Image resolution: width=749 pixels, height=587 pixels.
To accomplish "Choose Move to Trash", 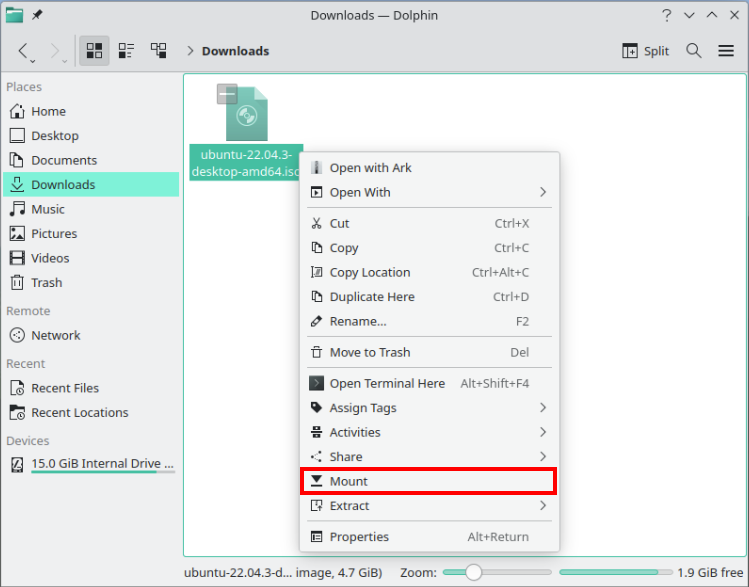I will pyautogui.click(x=429, y=352).
